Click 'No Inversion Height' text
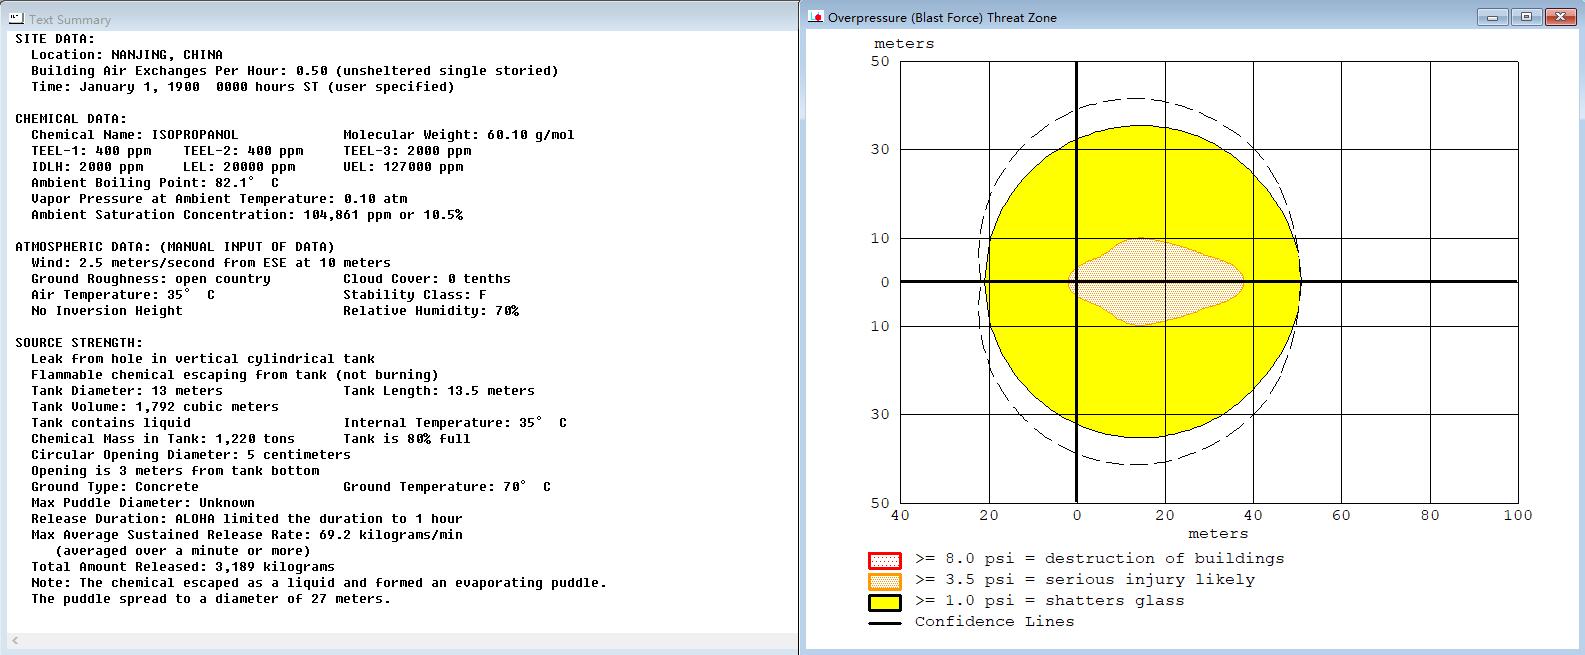 tap(107, 311)
